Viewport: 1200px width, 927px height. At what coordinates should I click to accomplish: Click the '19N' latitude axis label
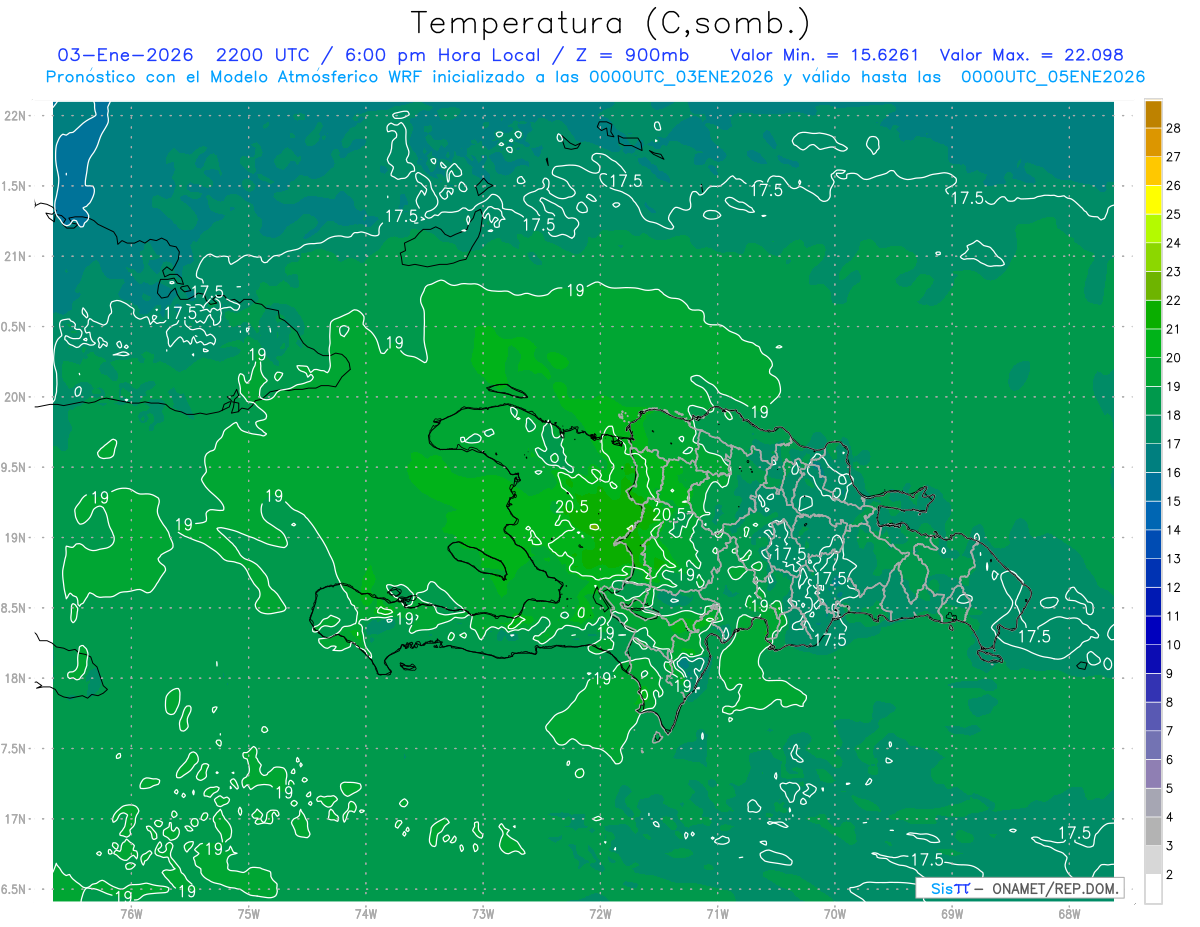[16, 538]
